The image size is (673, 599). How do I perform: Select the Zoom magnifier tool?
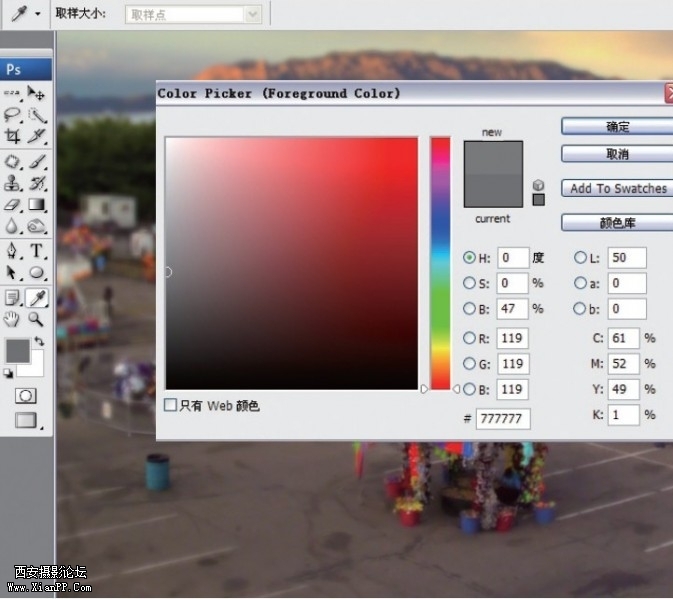[x=37, y=319]
